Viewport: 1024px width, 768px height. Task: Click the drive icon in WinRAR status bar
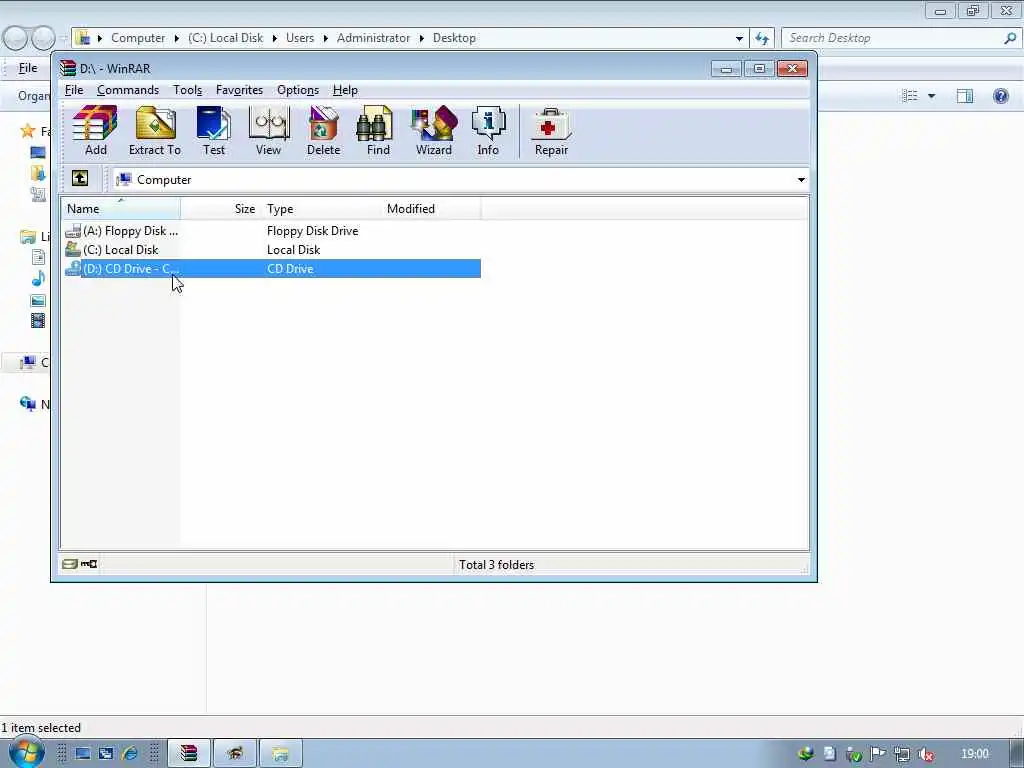click(70, 564)
